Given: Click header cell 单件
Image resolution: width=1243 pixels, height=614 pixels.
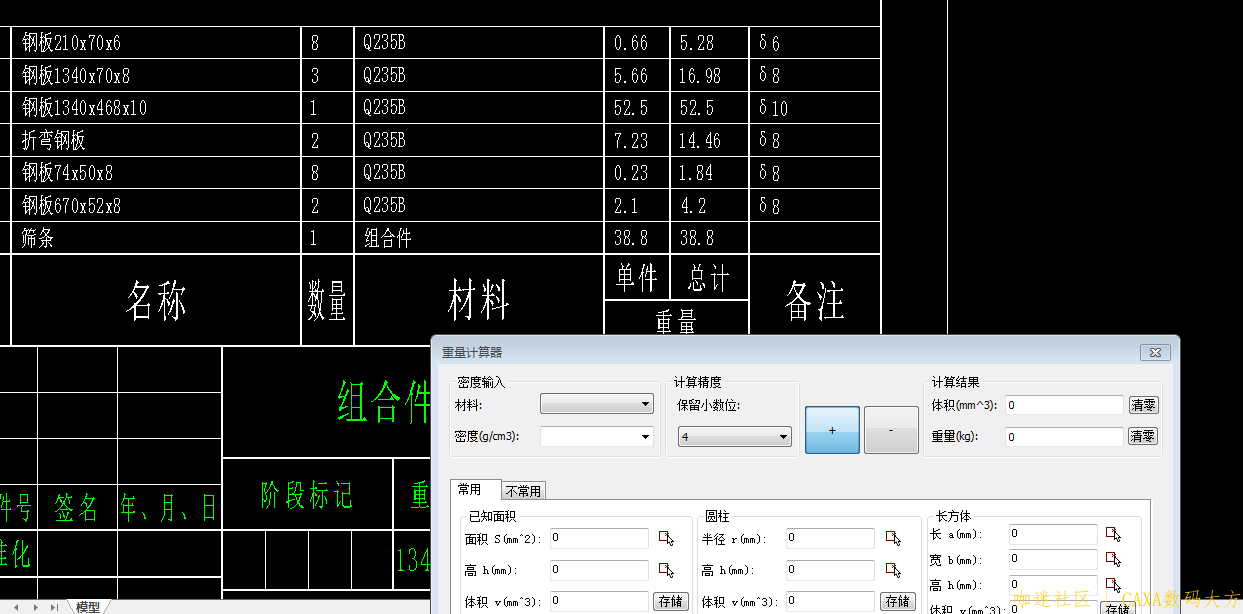Looking at the screenshot, I should (637, 277).
